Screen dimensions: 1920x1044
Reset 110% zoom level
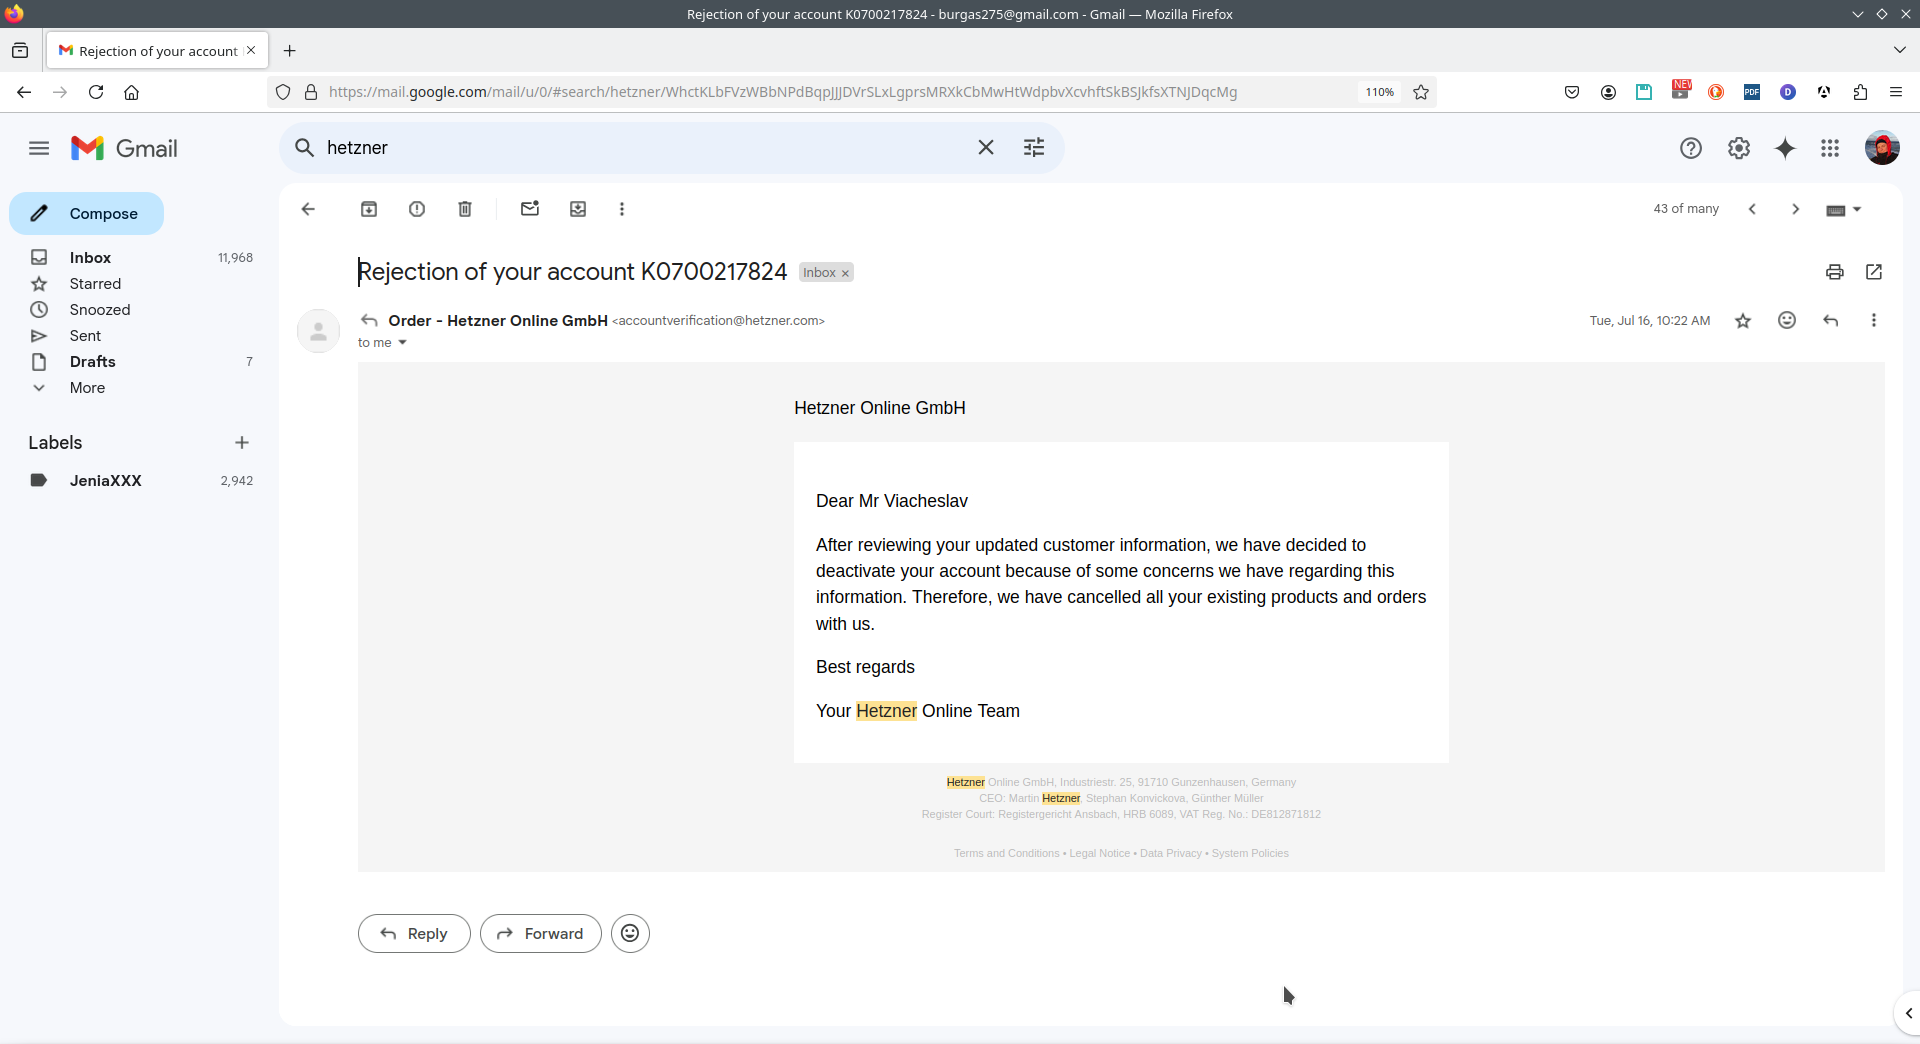pos(1380,92)
